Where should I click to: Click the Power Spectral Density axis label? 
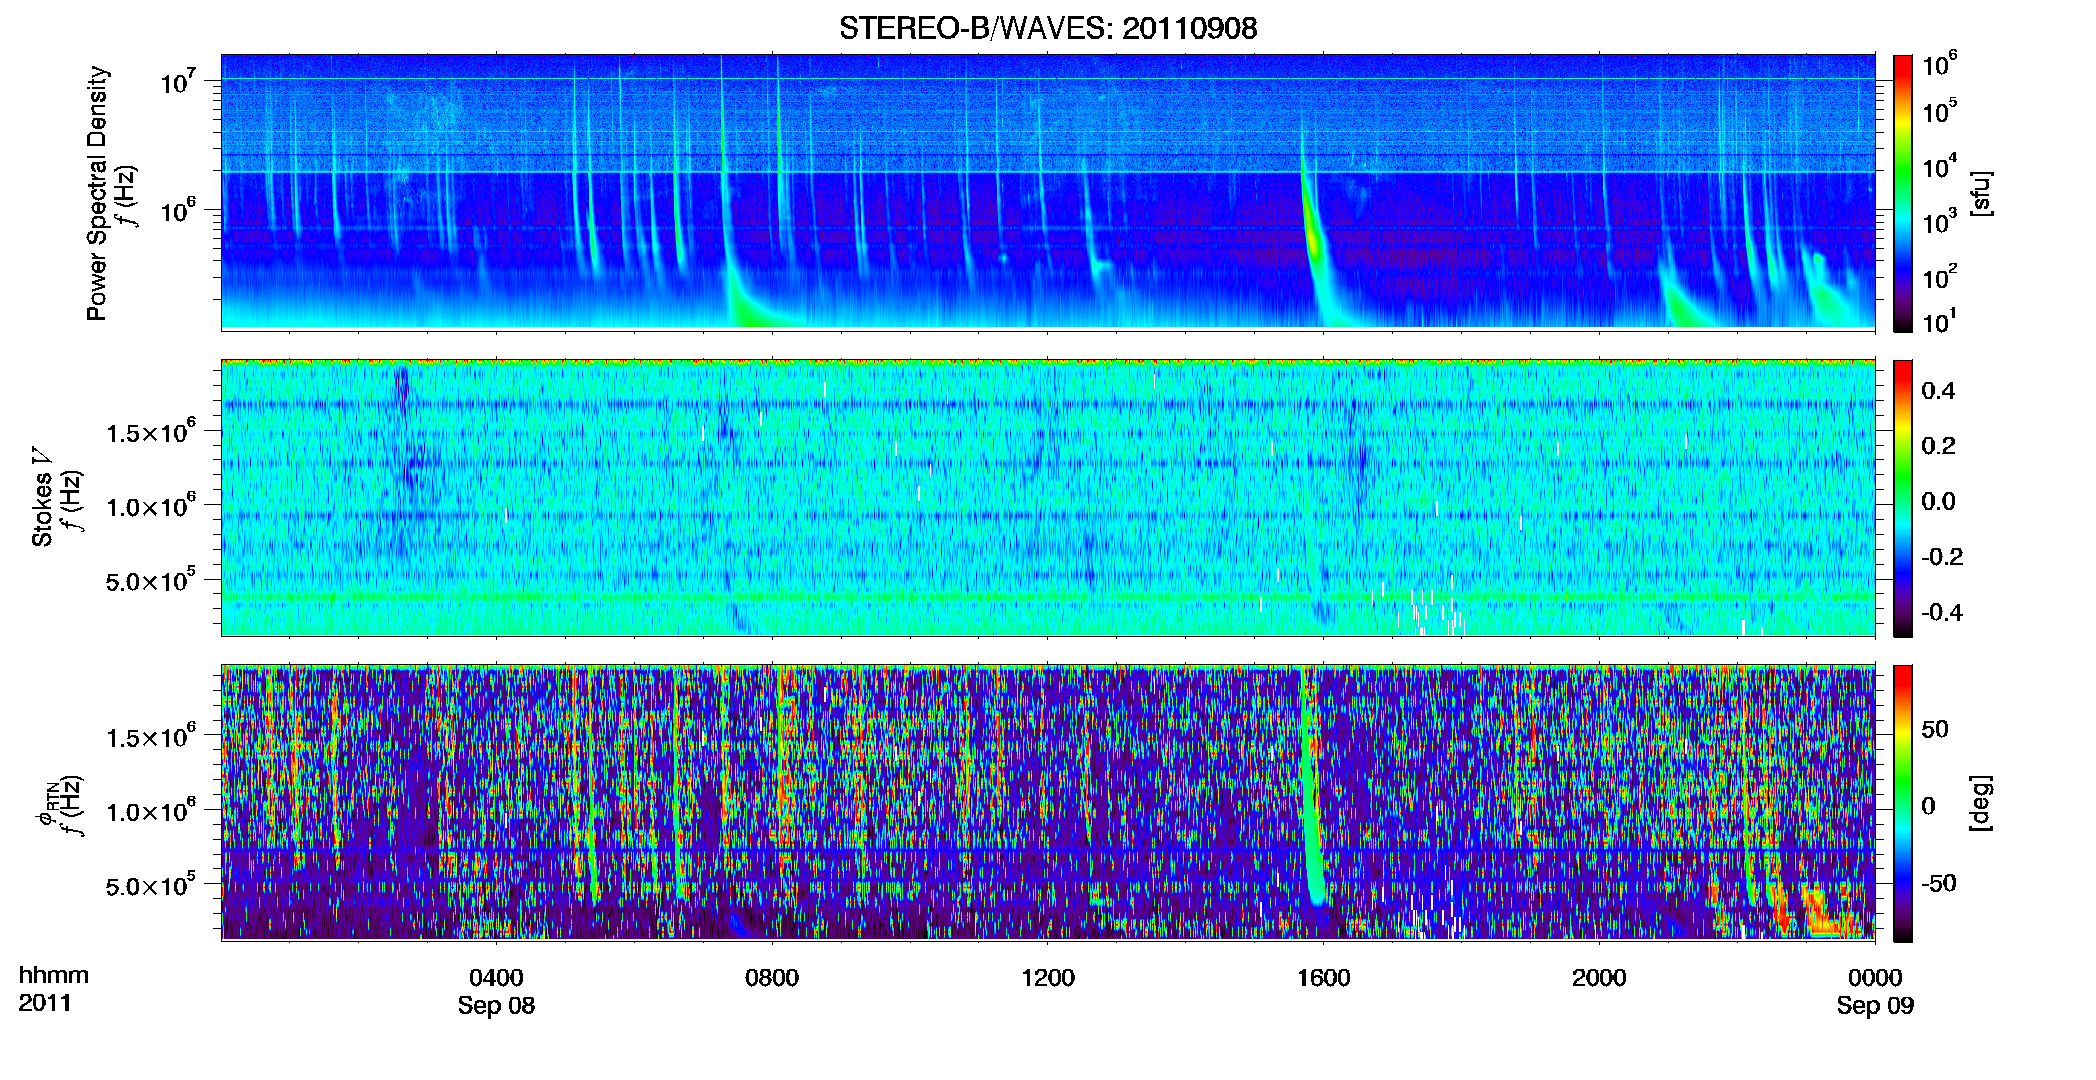click(x=97, y=193)
